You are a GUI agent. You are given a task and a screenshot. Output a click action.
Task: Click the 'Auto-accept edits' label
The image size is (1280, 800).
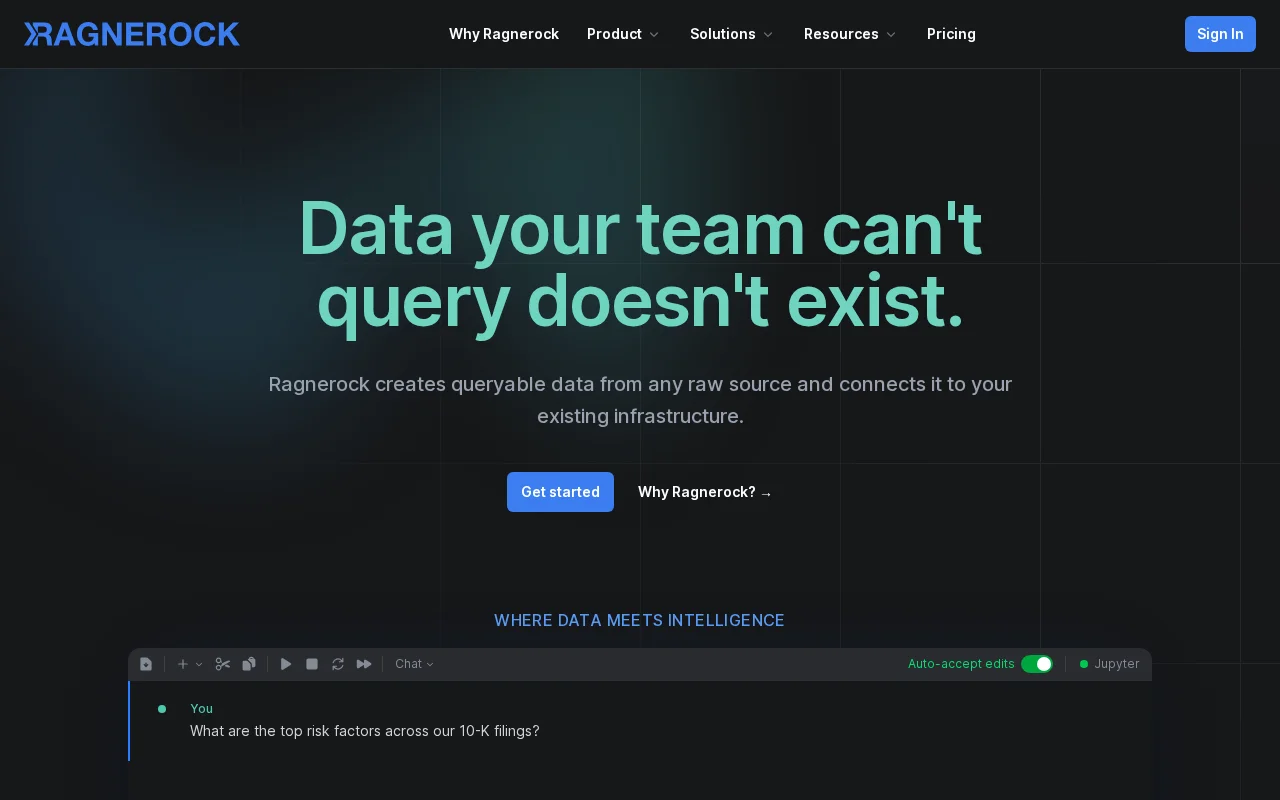pyautogui.click(x=961, y=664)
